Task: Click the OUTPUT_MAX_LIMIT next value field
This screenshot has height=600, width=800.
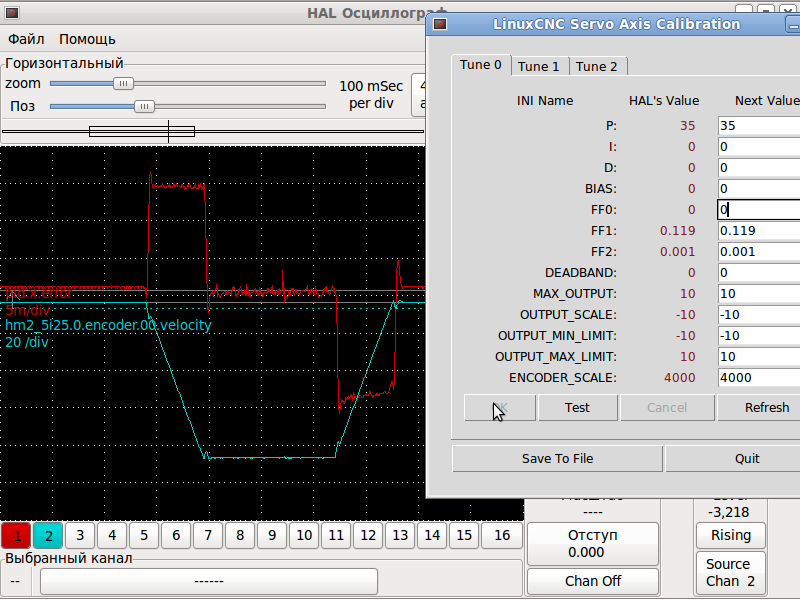Action: click(759, 357)
